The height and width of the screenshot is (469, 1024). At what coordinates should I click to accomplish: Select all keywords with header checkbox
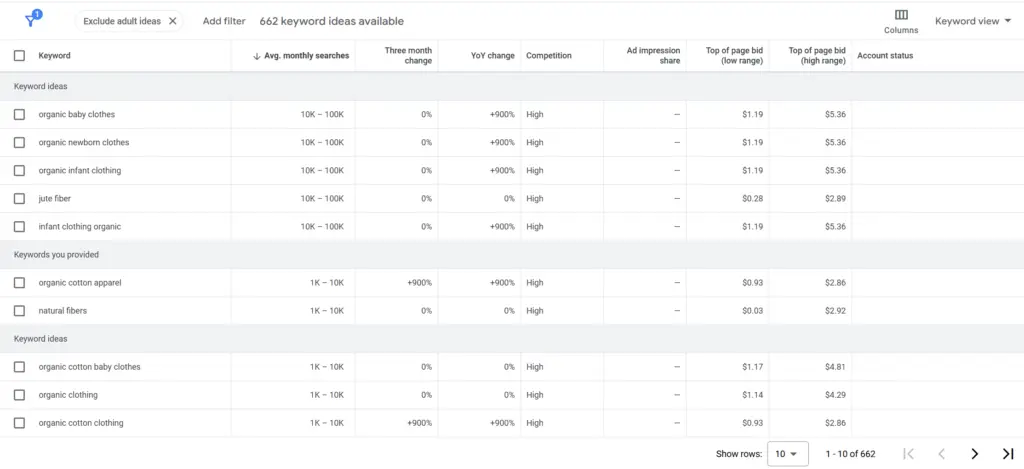pos(20,56)
